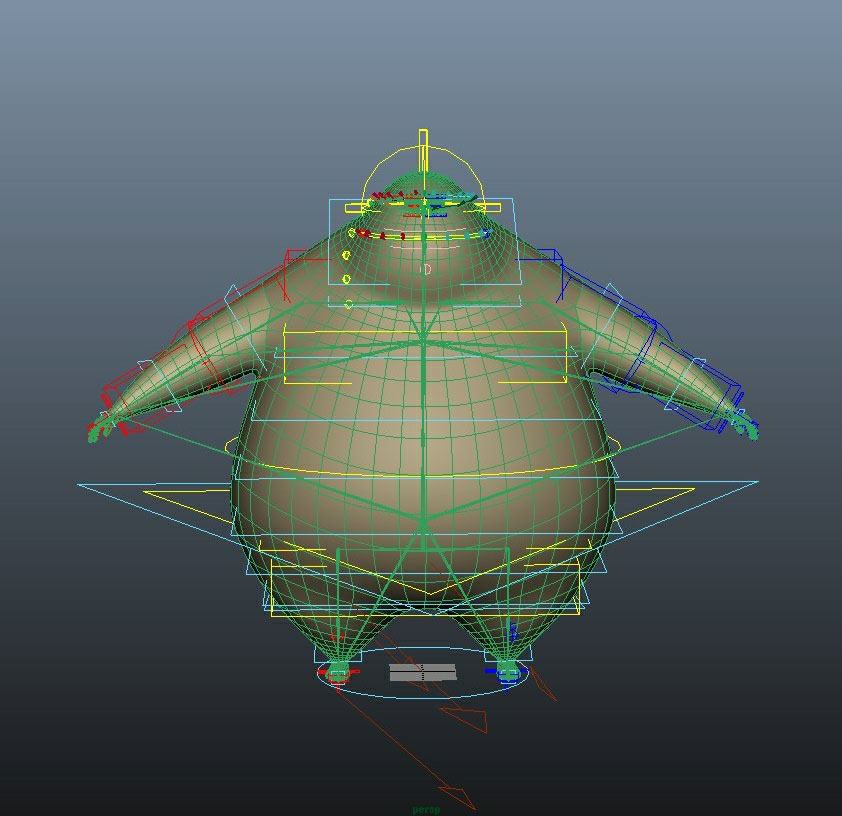The height and width of the screenshot is (816, 842).
Task: Select the gray rectangle between the feet
Action: (x=423, y=672)
